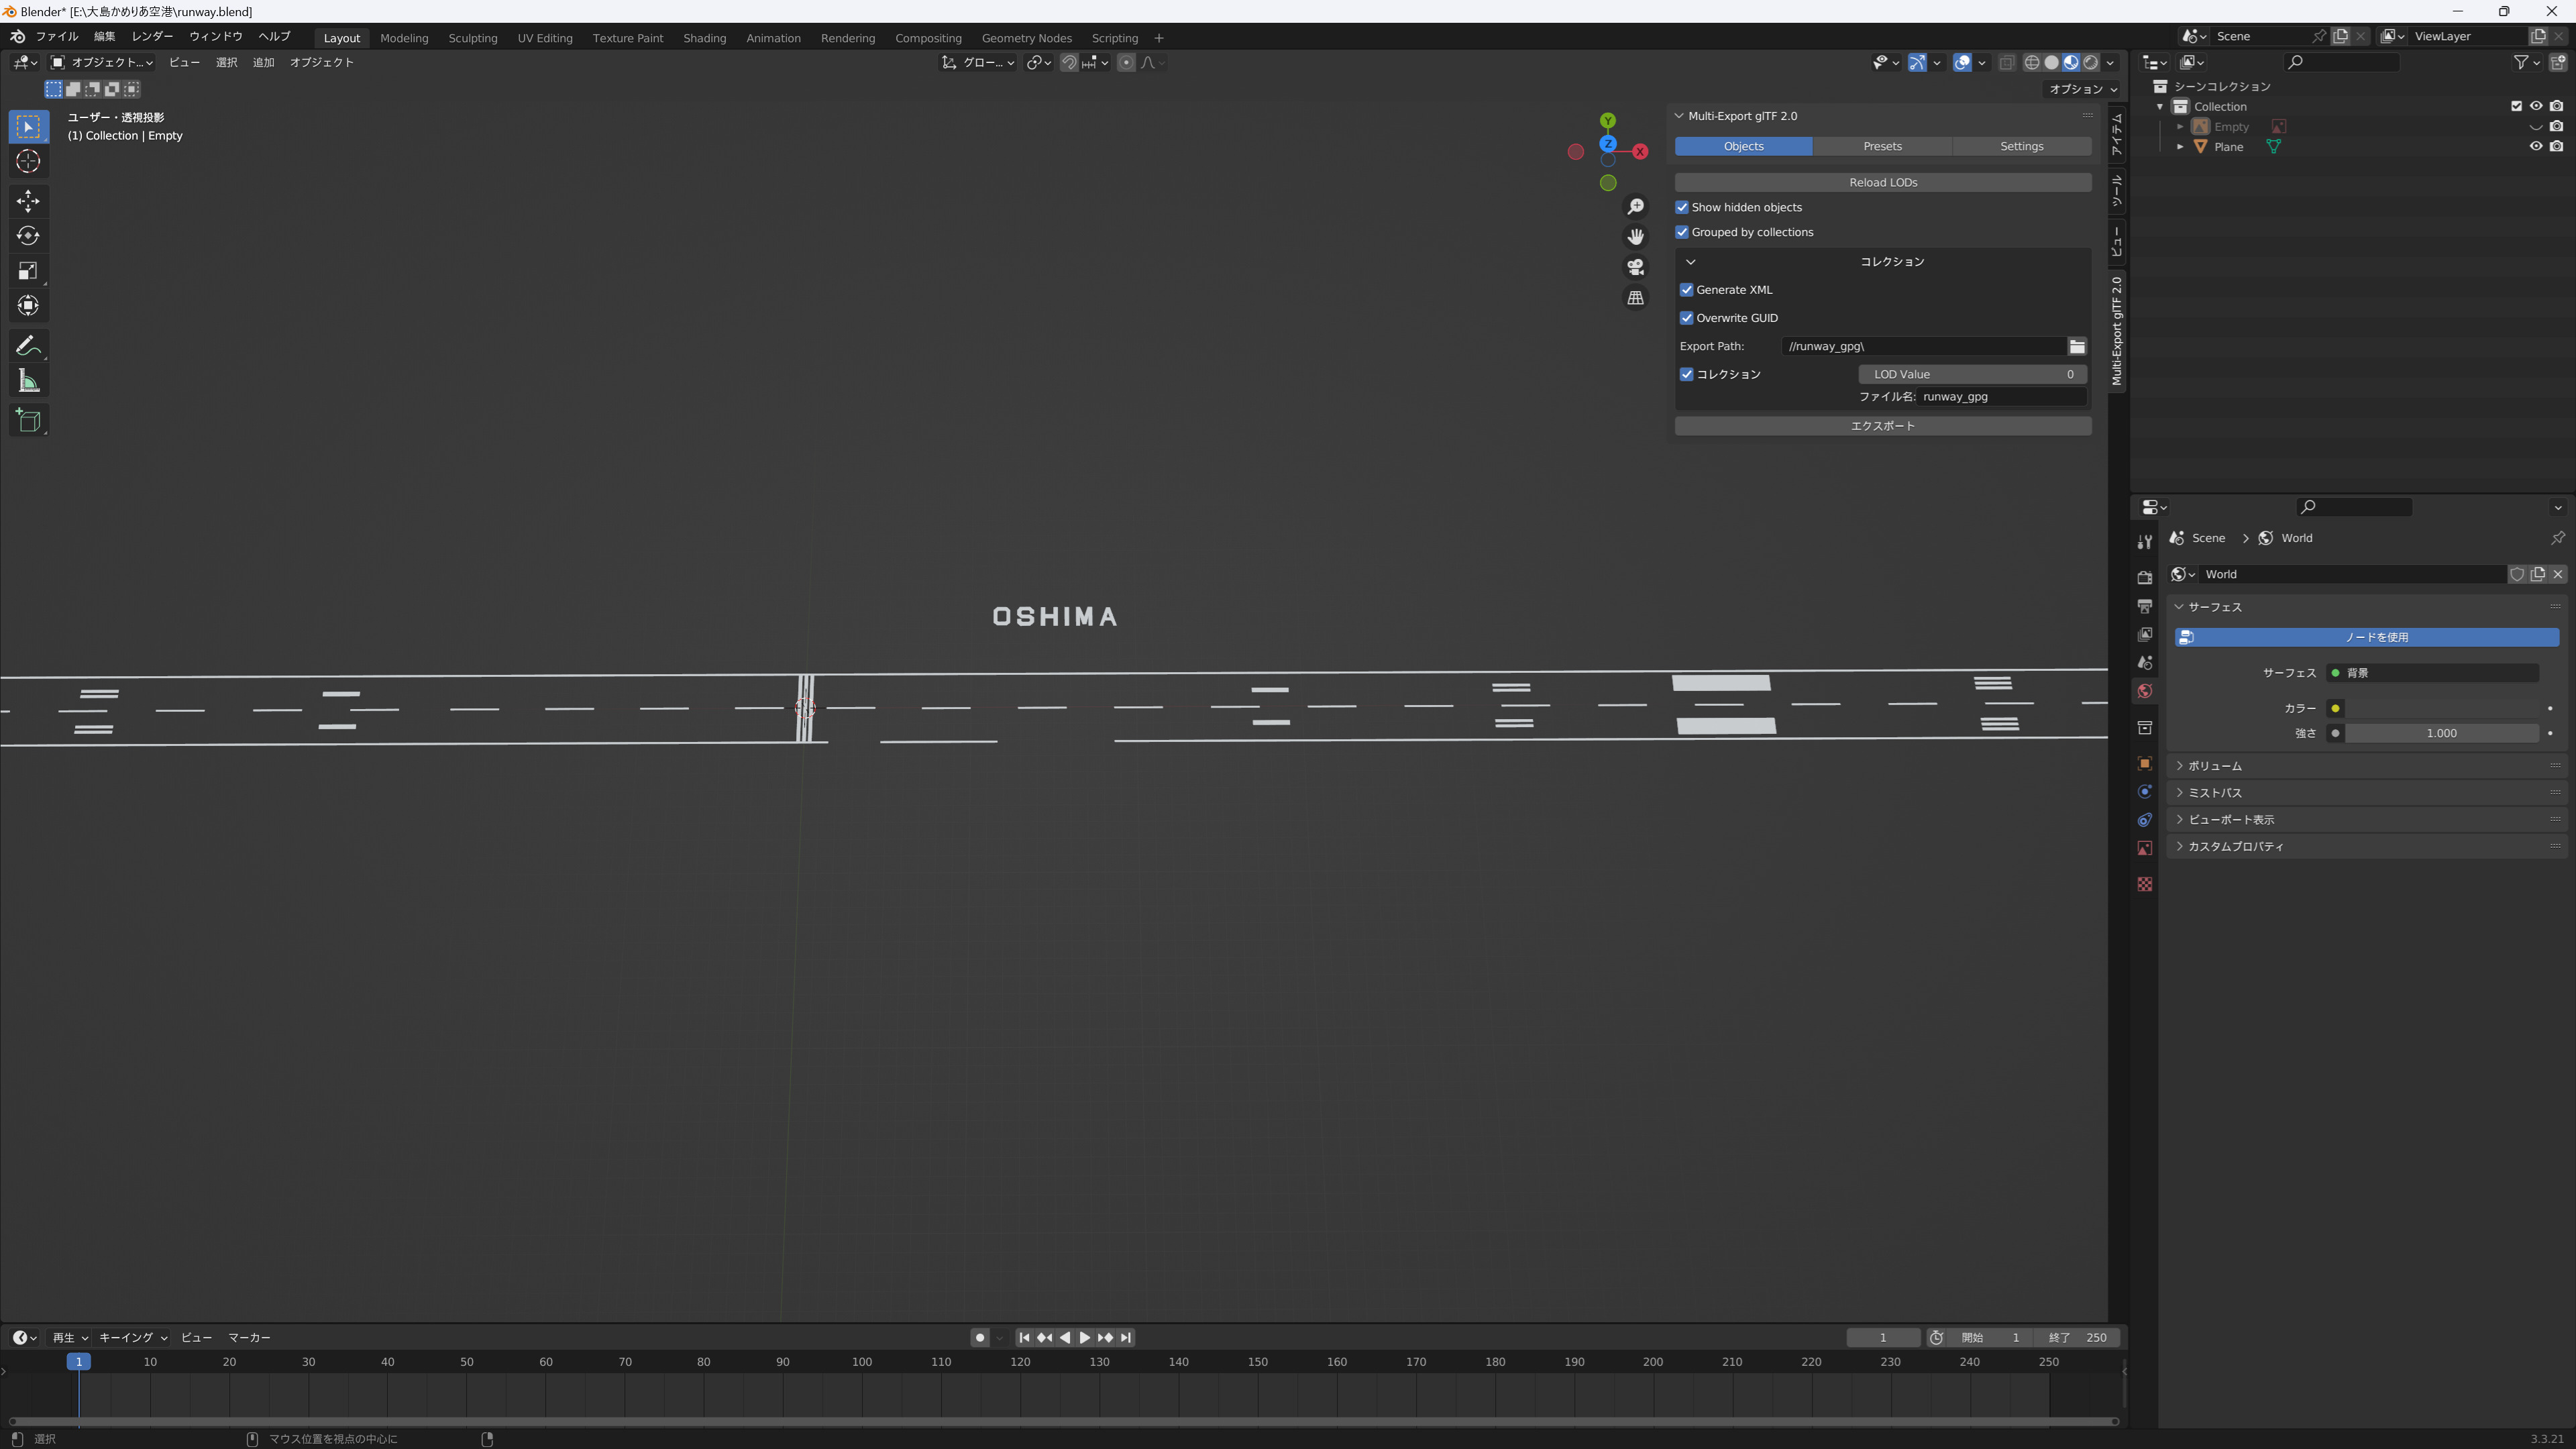
Task: Open the Texture properties checker icon
Action: tap(2144, 884)
